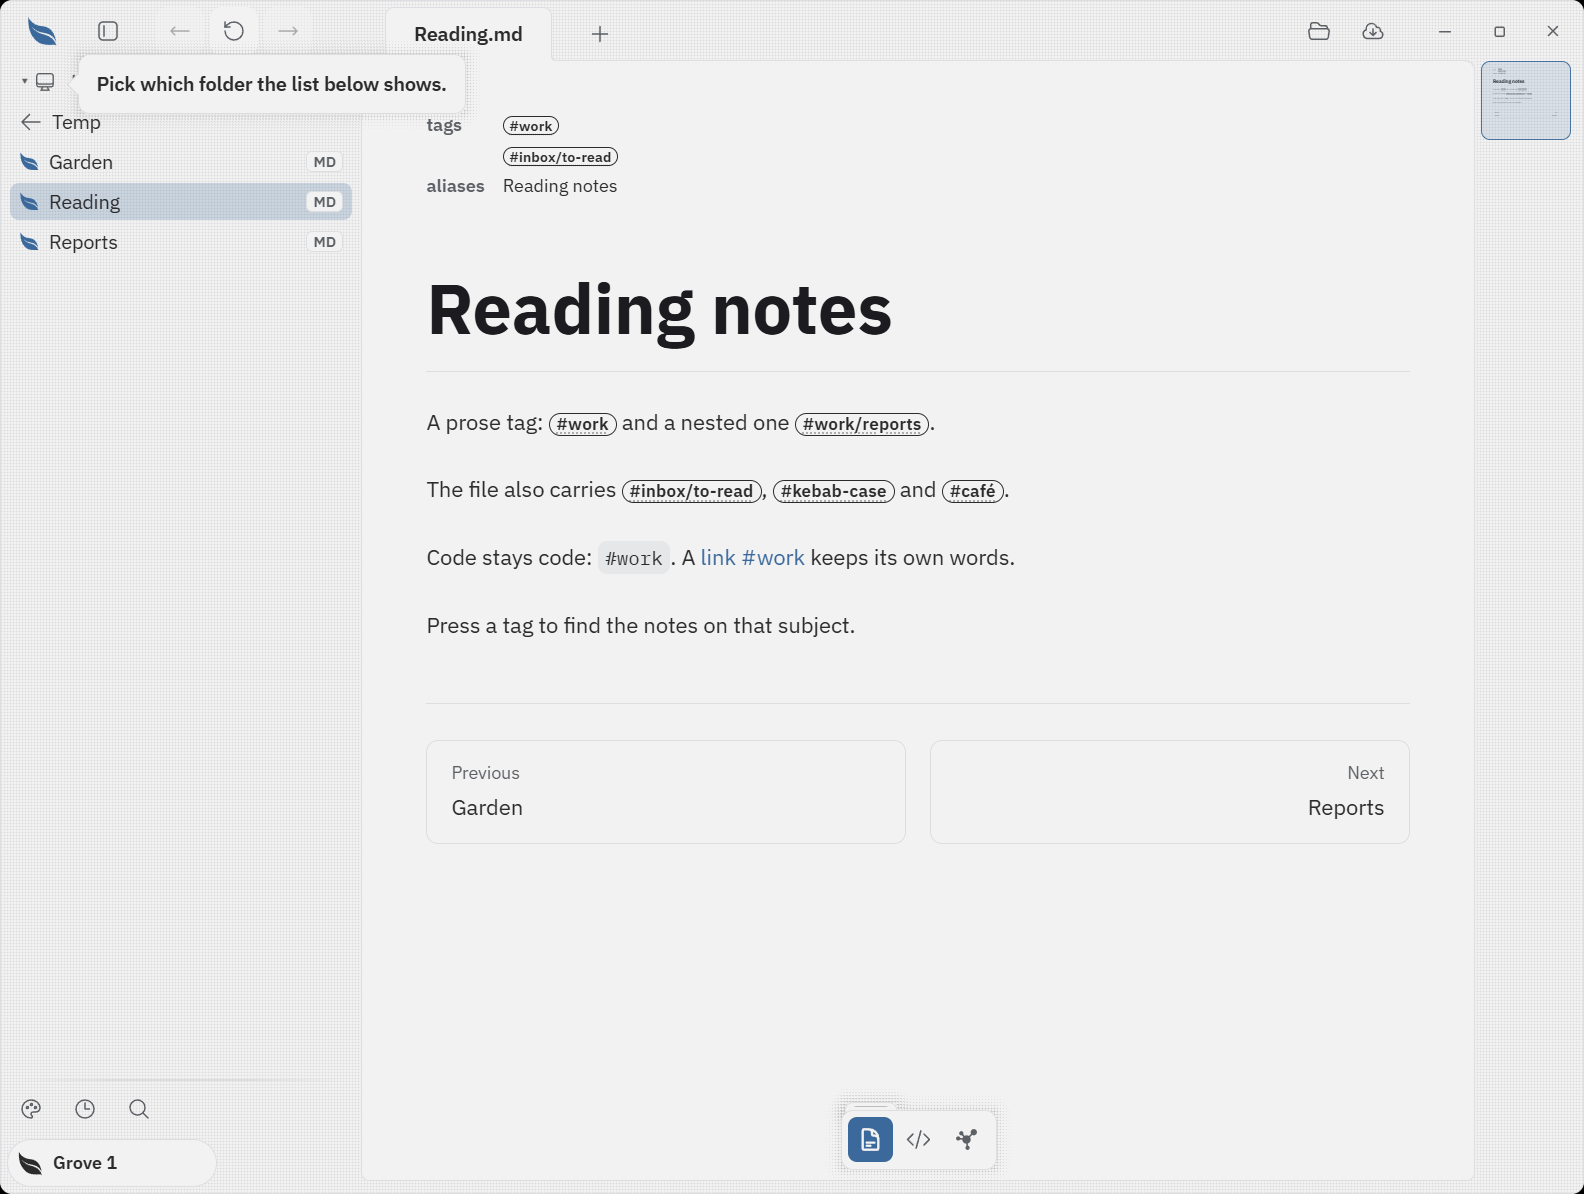The width and height of the screenshot is (1584, 1194).
Task: Click the inline #work prose tag
Action: [x=582, y=424]
